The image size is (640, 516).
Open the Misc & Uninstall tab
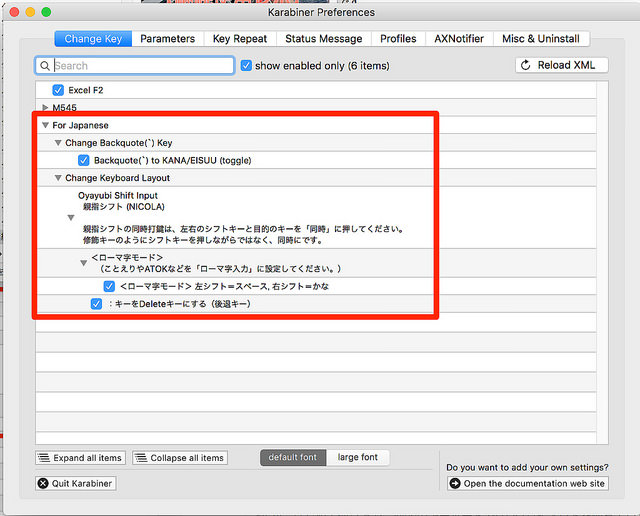click(541, 39)
